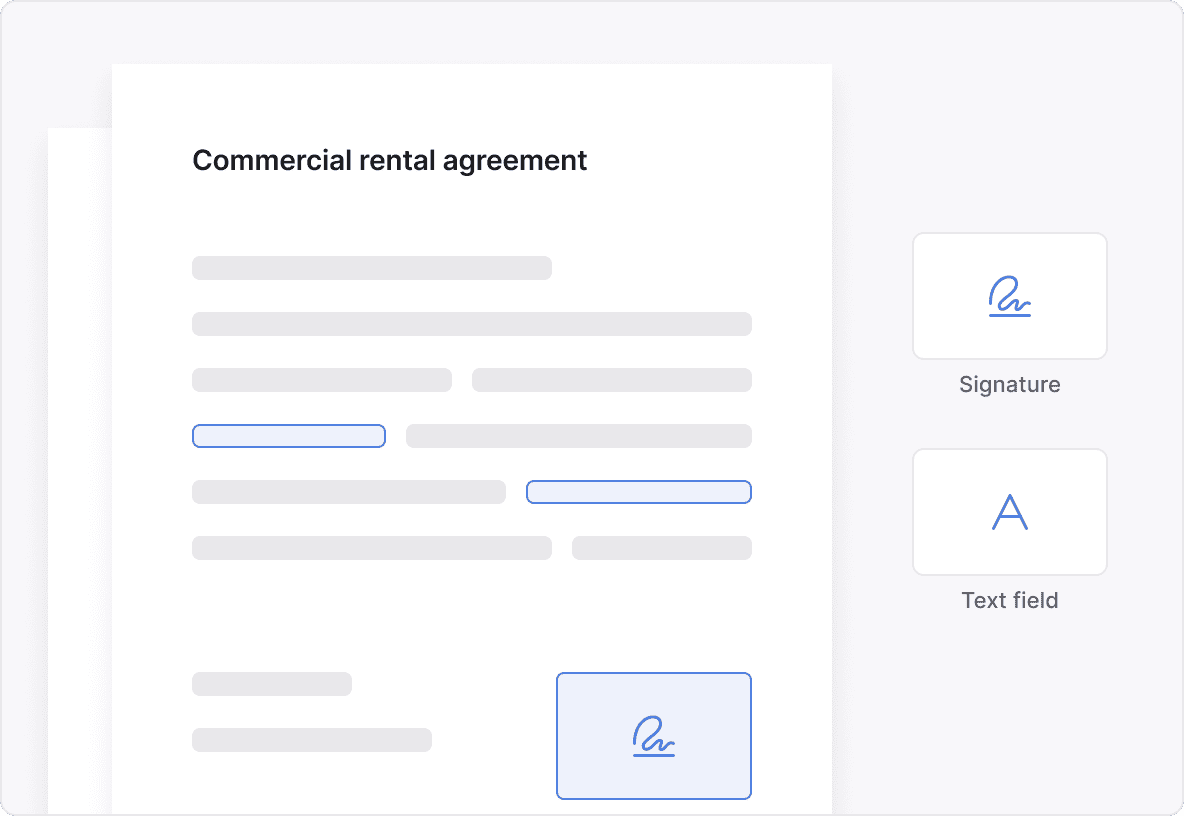Select the back page behind the document
The image size is (1184, 816).
pyautogui.click(x=79, y=470)
